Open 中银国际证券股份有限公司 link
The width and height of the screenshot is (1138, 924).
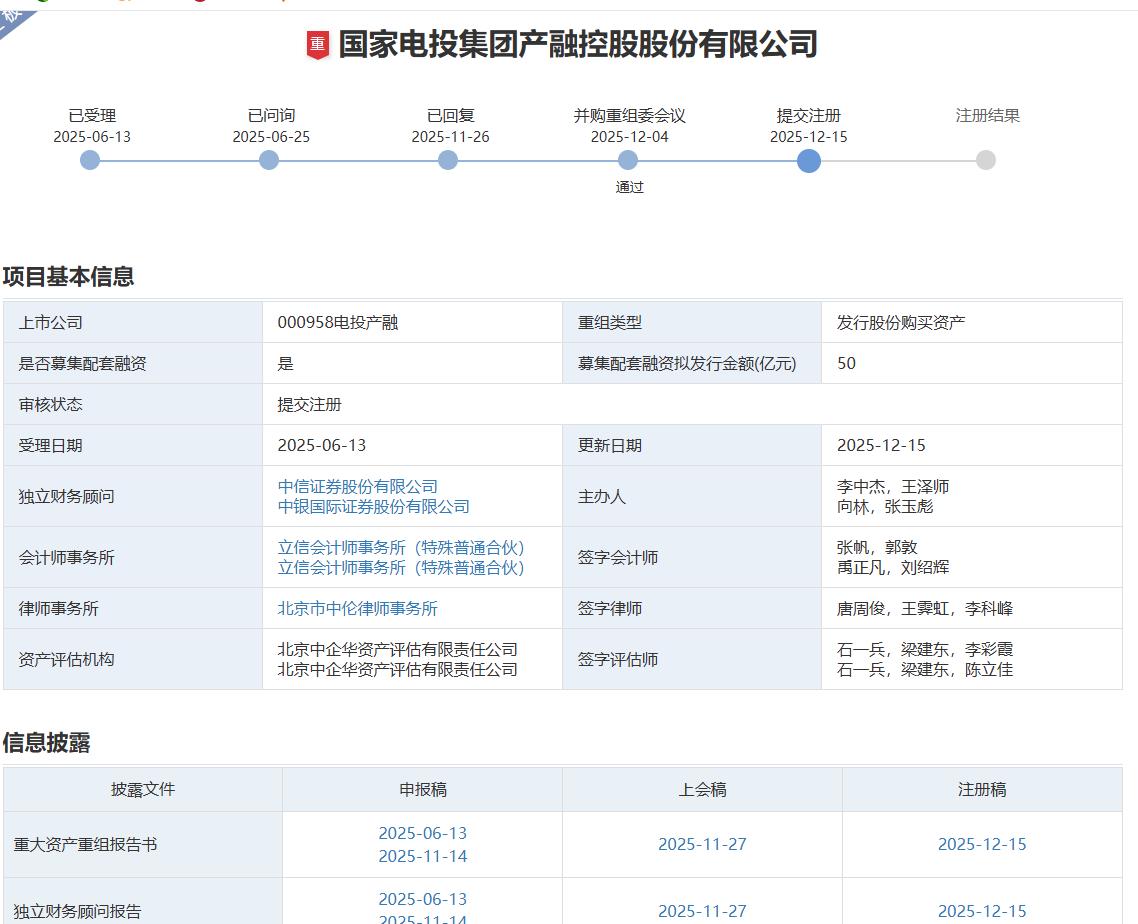click(374, 507)
